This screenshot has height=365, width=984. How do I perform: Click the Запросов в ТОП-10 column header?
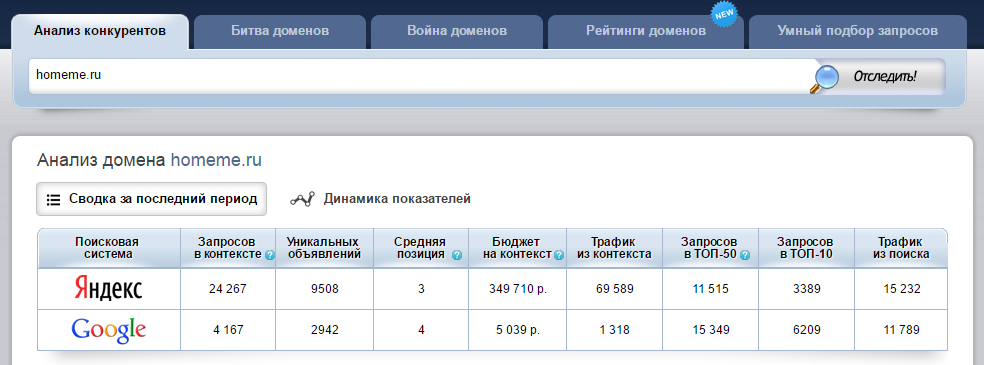pos(805,248)
